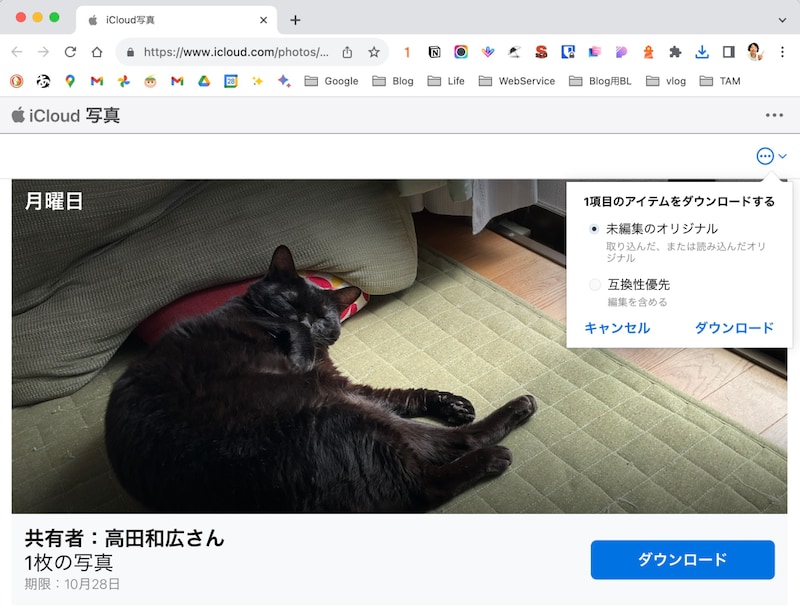Close the iCloud写真 tab
Screen dimensions: 800x616
(263, 20)
